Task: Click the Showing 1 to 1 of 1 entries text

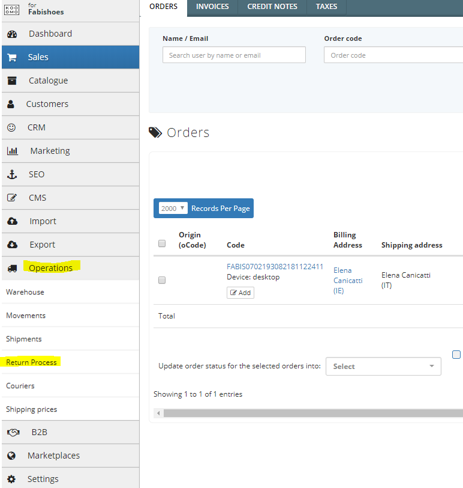Action: coord(198,394)
